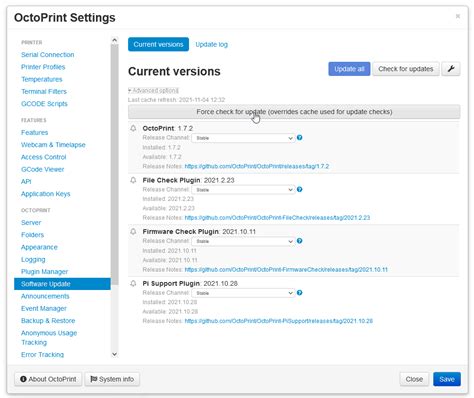Switch to the Update log tab
This screenshot has width=474, height=398.
pyautogui.click(x=212, y=44)
